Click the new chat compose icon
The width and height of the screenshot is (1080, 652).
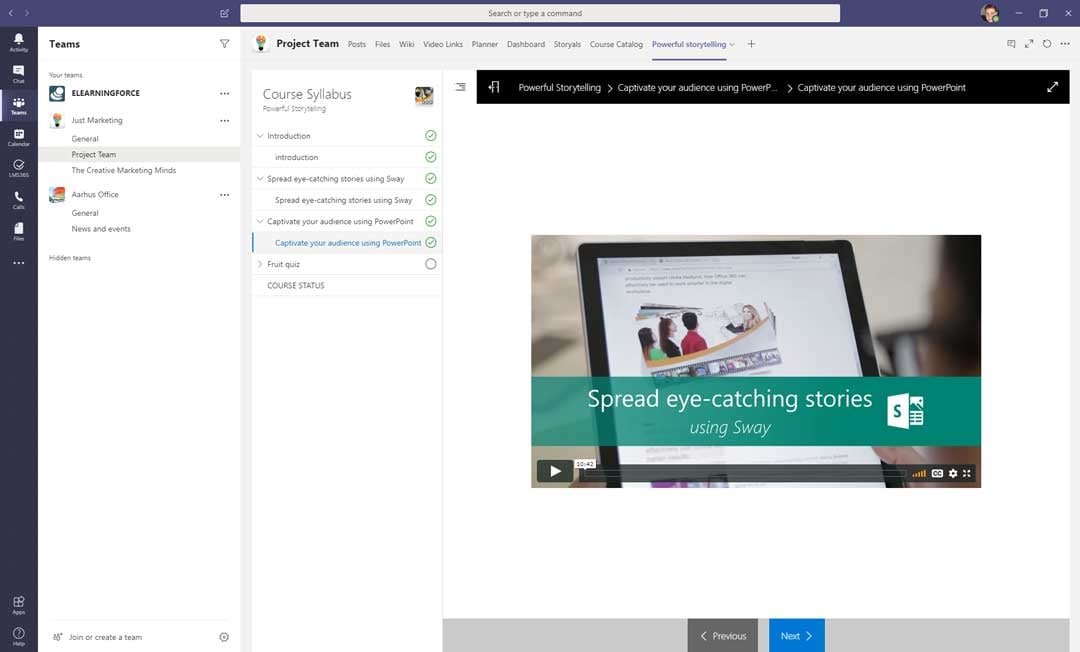(225, 13)
